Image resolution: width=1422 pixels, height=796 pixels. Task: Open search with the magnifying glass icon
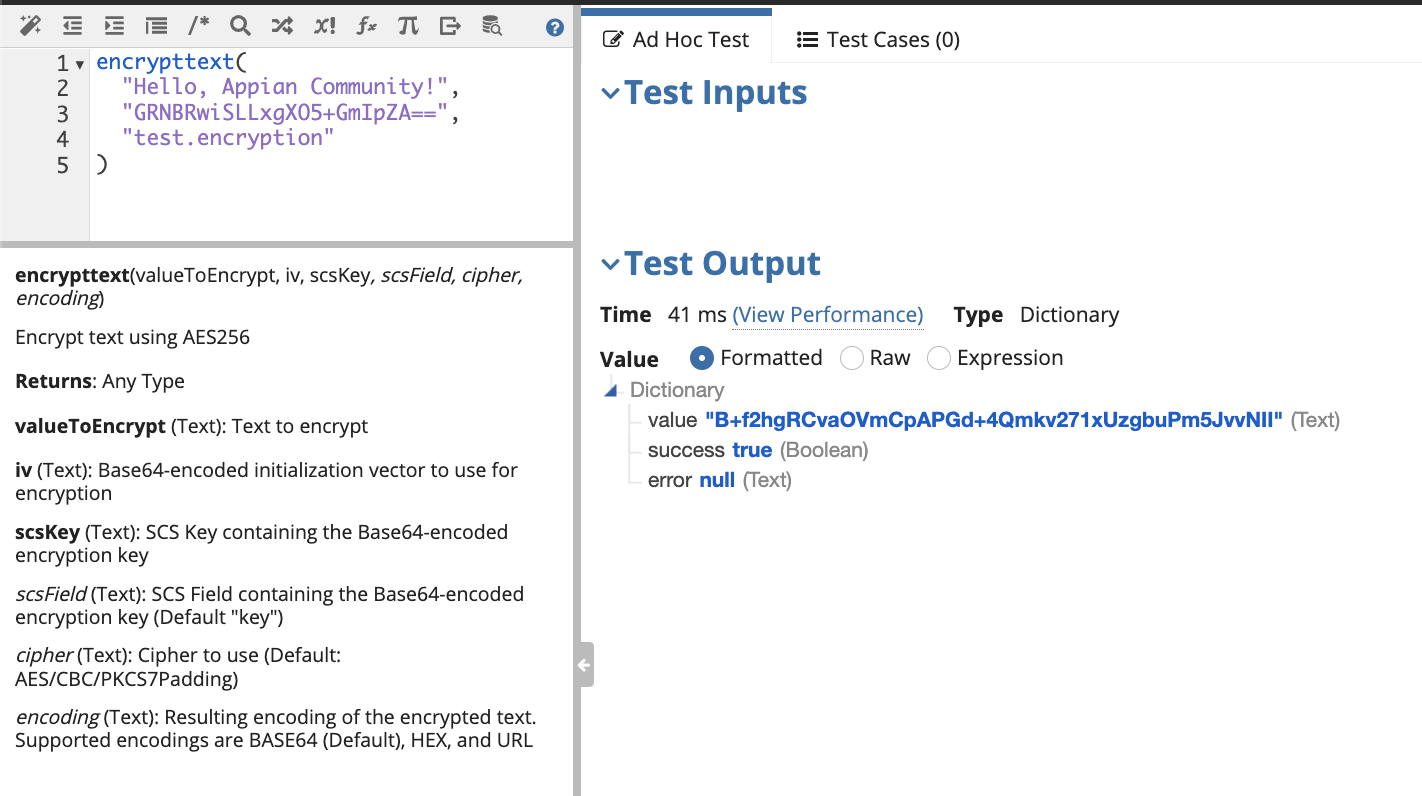pyautogui.click(x=240, y=26)
